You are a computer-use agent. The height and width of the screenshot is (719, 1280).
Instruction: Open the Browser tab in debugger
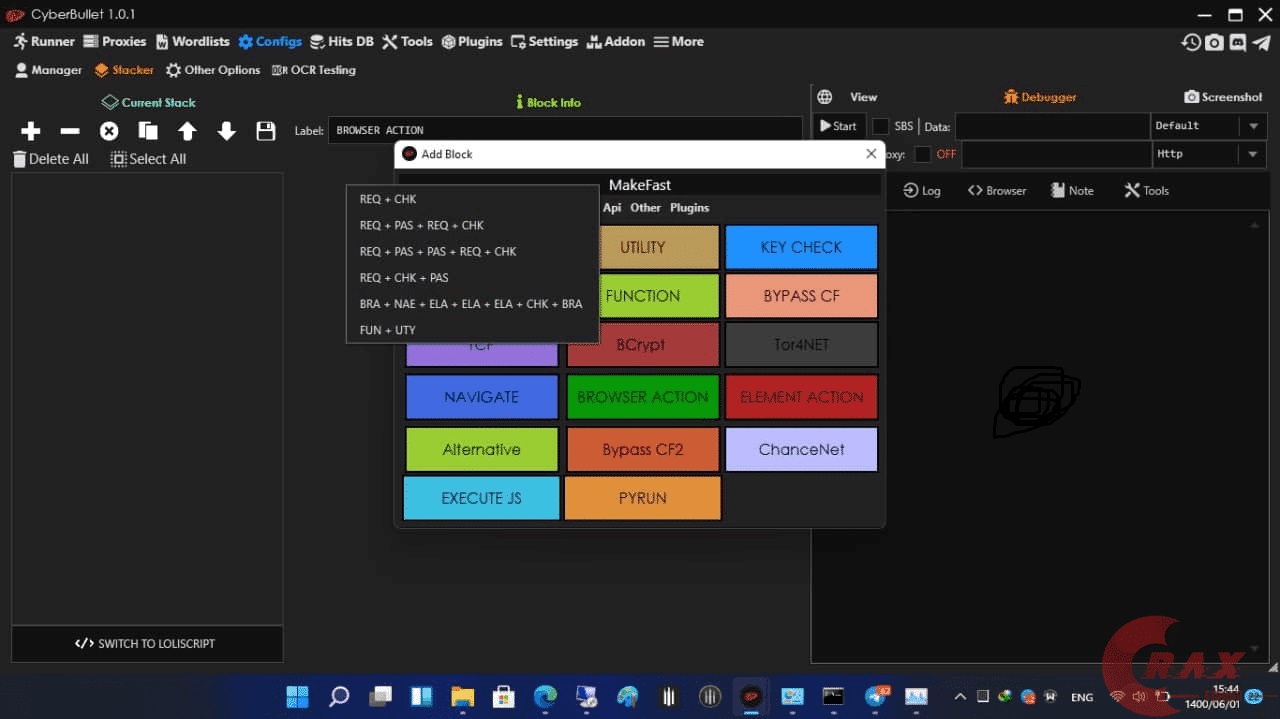[997, 190]
